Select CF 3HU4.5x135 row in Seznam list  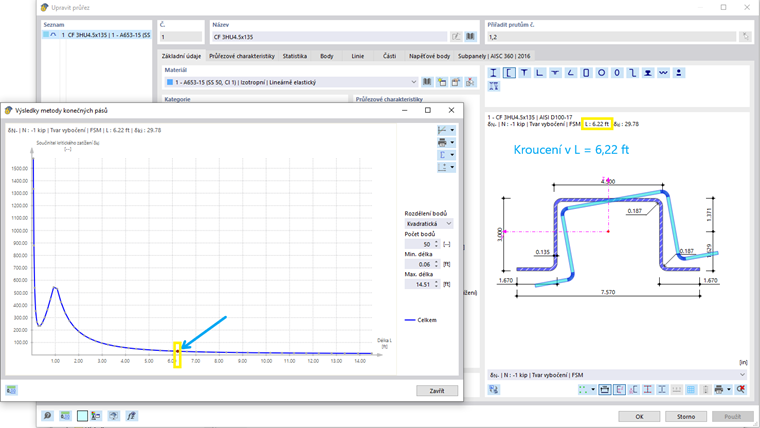96,35
